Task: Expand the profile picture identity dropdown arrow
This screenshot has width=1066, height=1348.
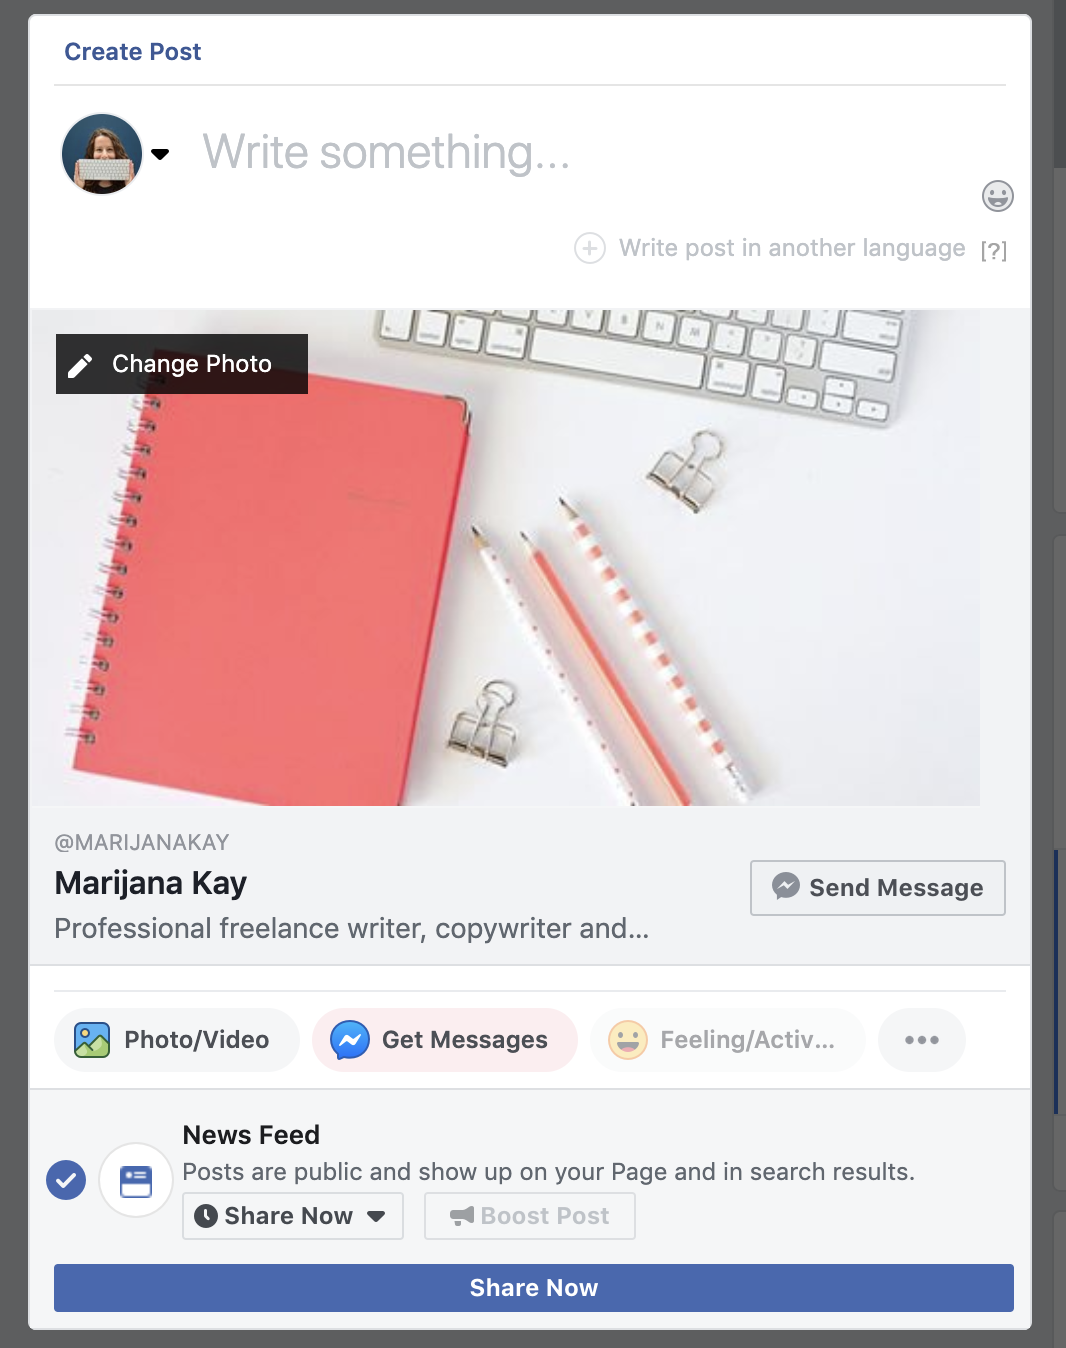Action: (x=160, y=154)
